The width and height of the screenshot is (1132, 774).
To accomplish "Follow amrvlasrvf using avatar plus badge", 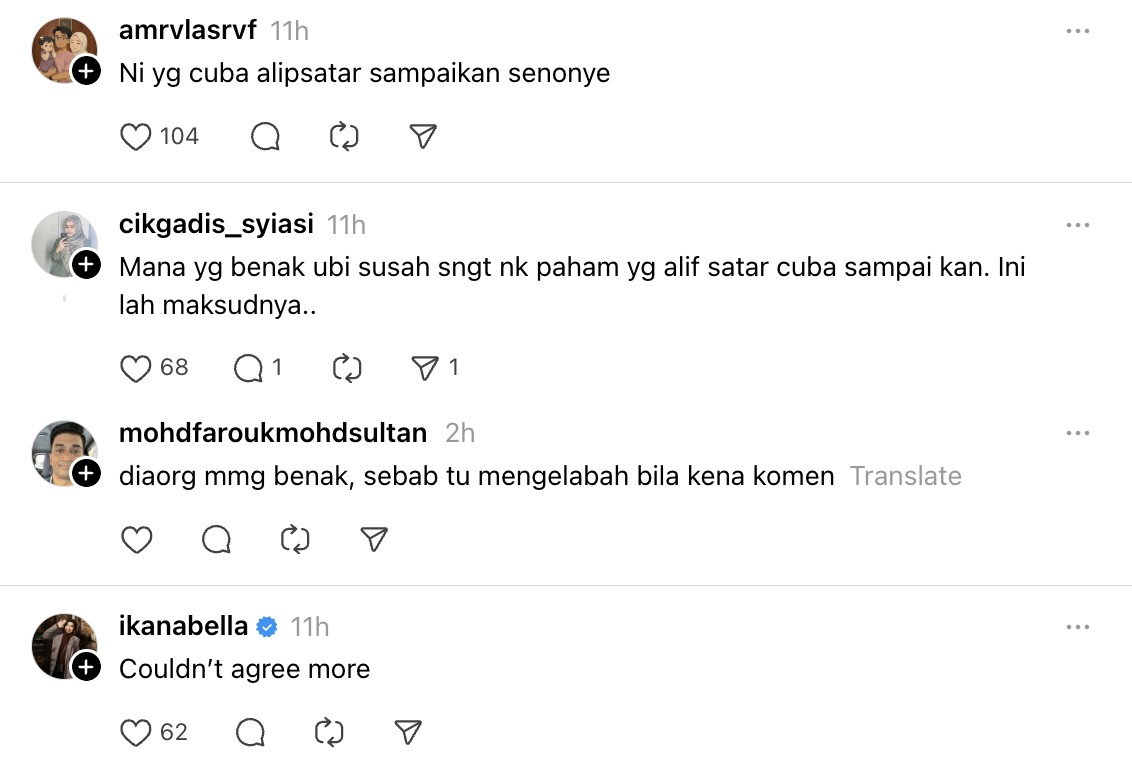I will [86, 71].
